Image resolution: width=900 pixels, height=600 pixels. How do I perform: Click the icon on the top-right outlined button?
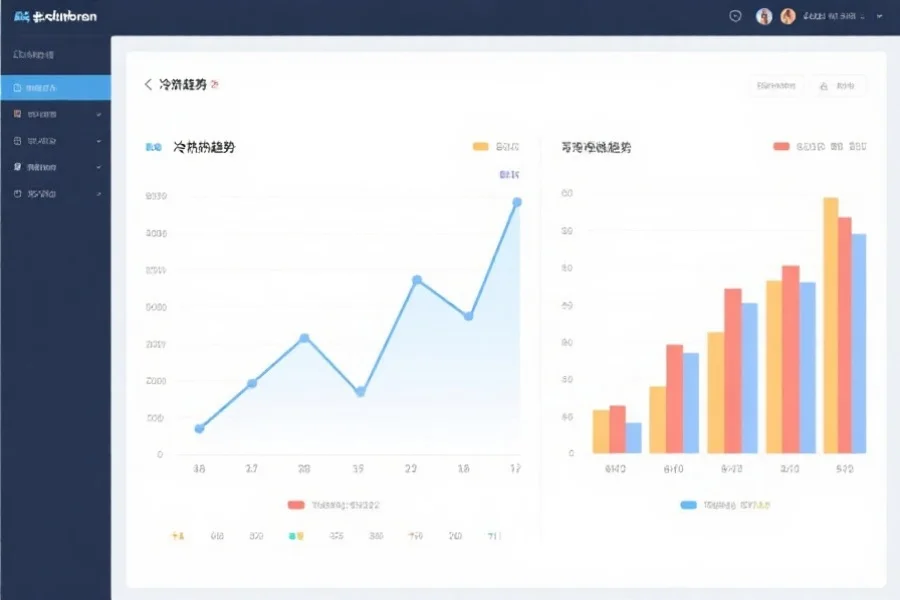click(824, 87)
